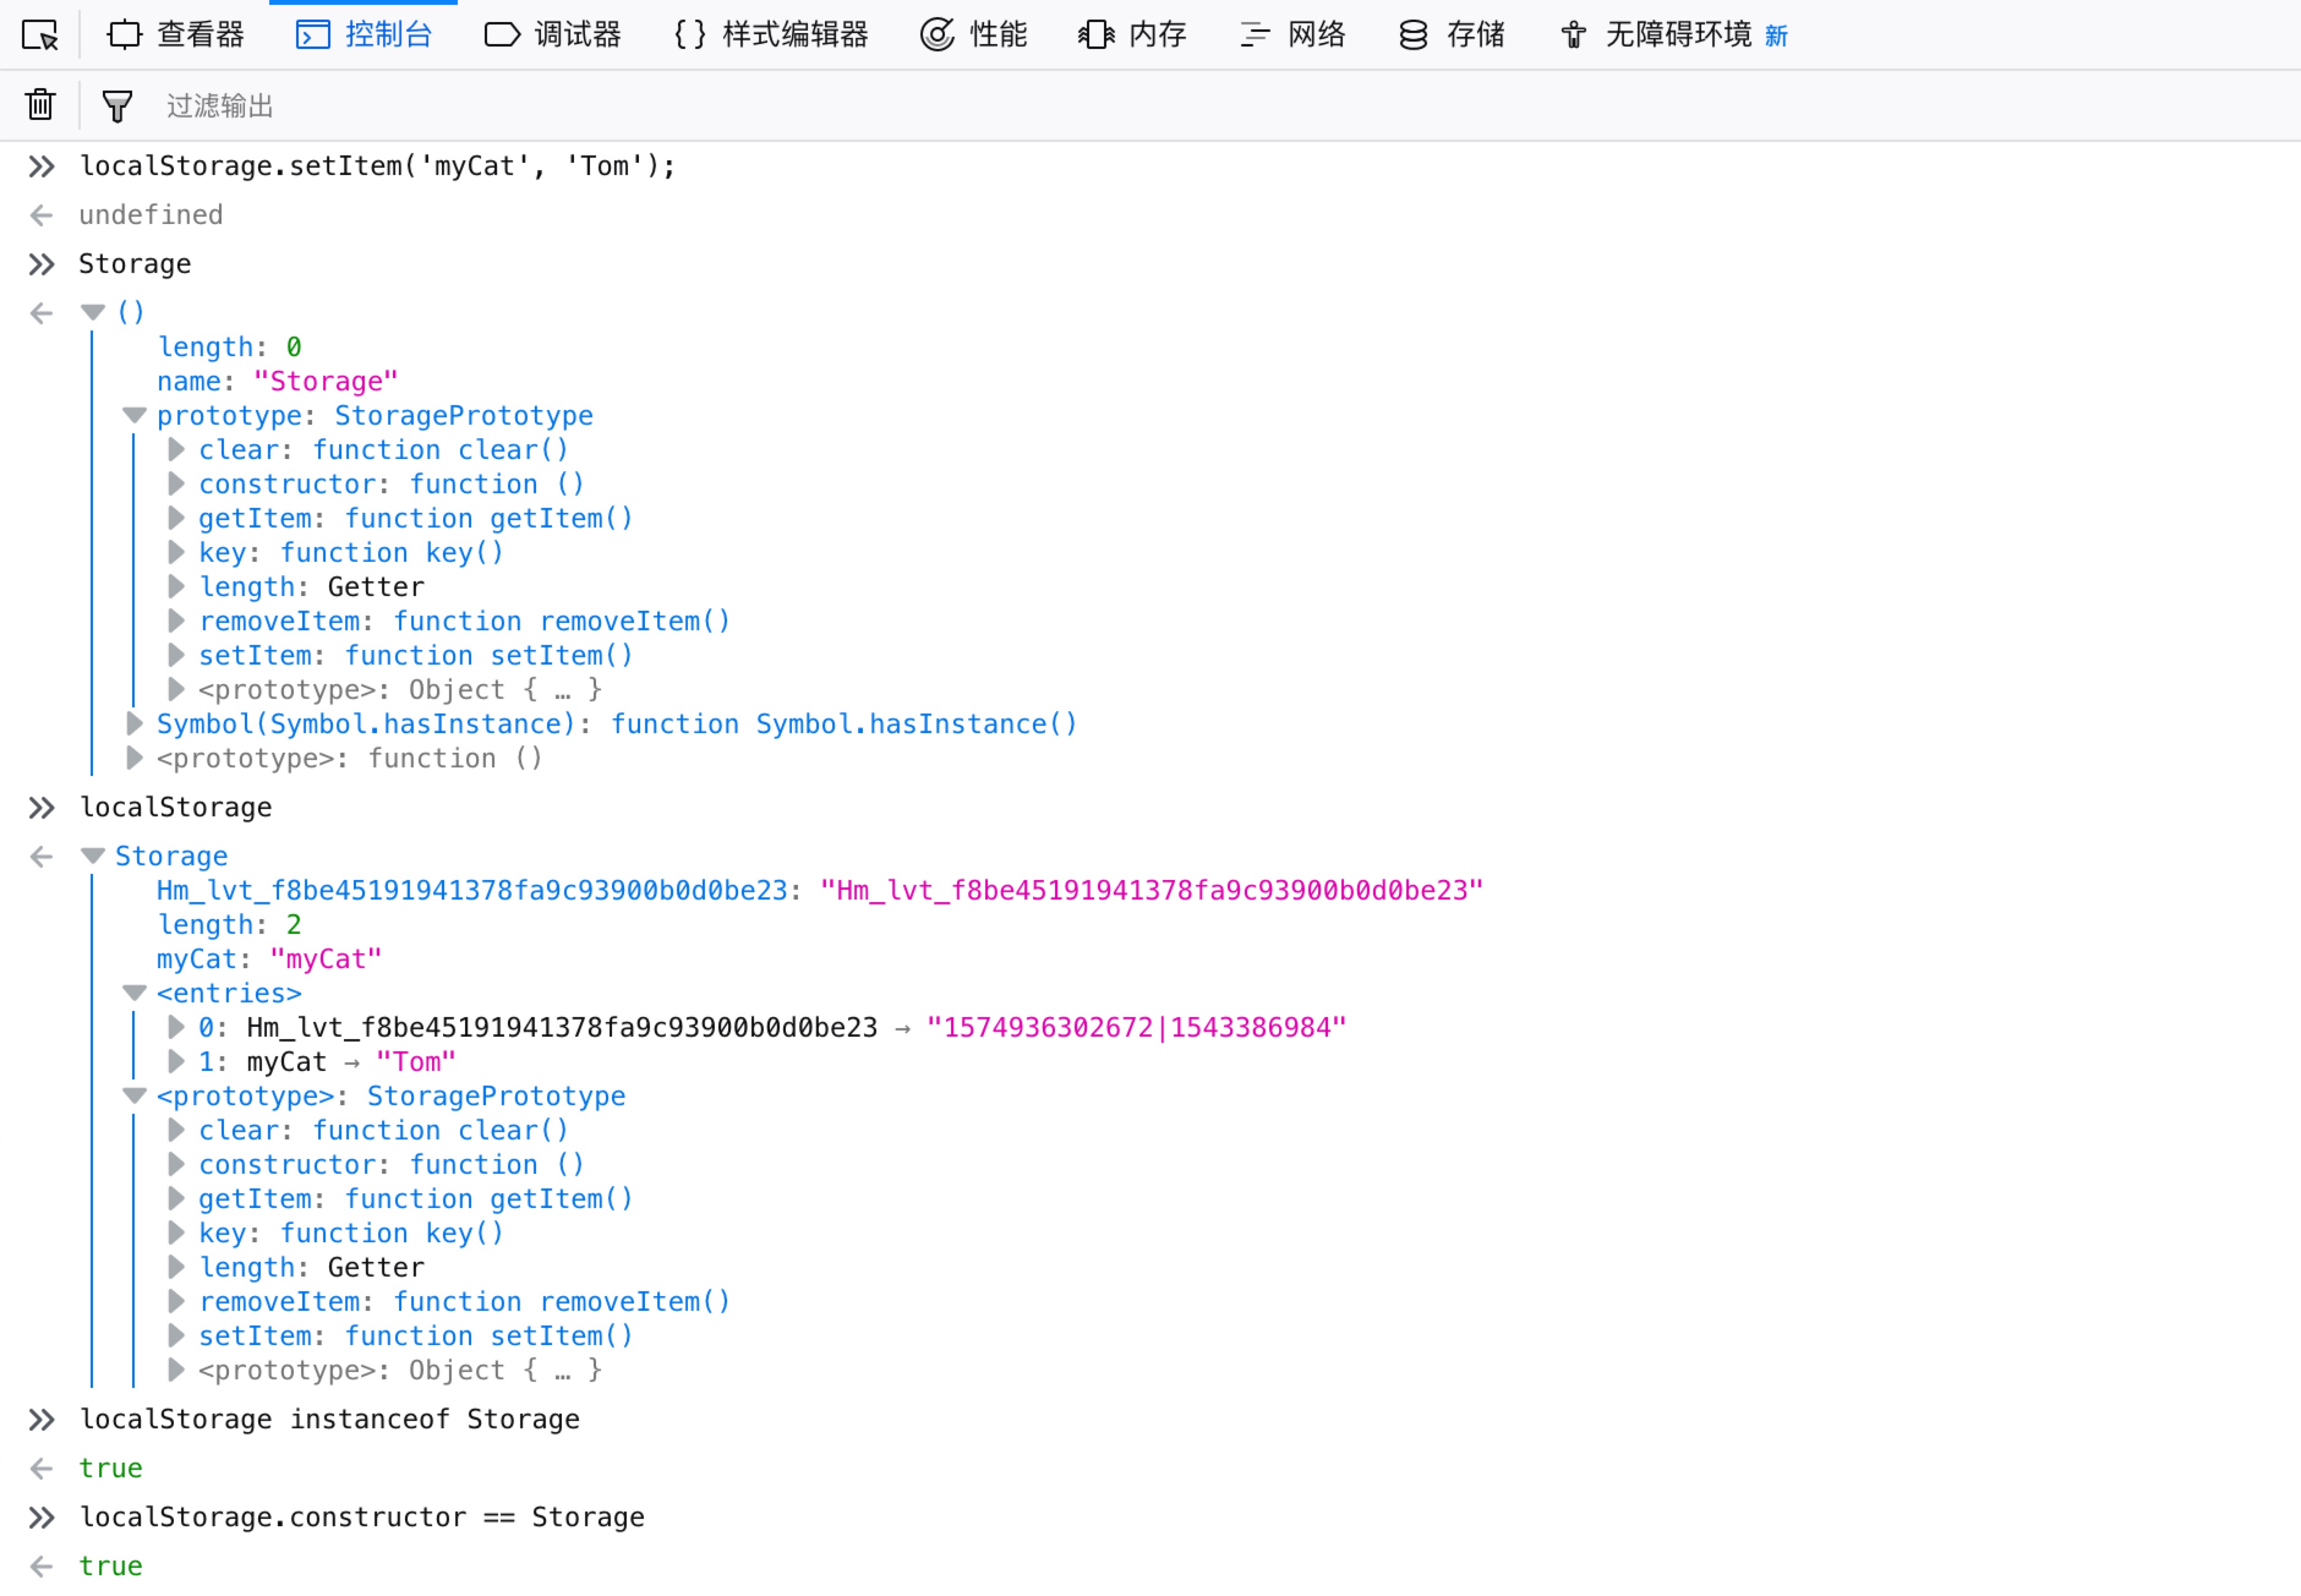This screenshot has height=1596, width=2301.
Task: Open the Memory (内存) panel
Action: click(x=1133, y=35)
